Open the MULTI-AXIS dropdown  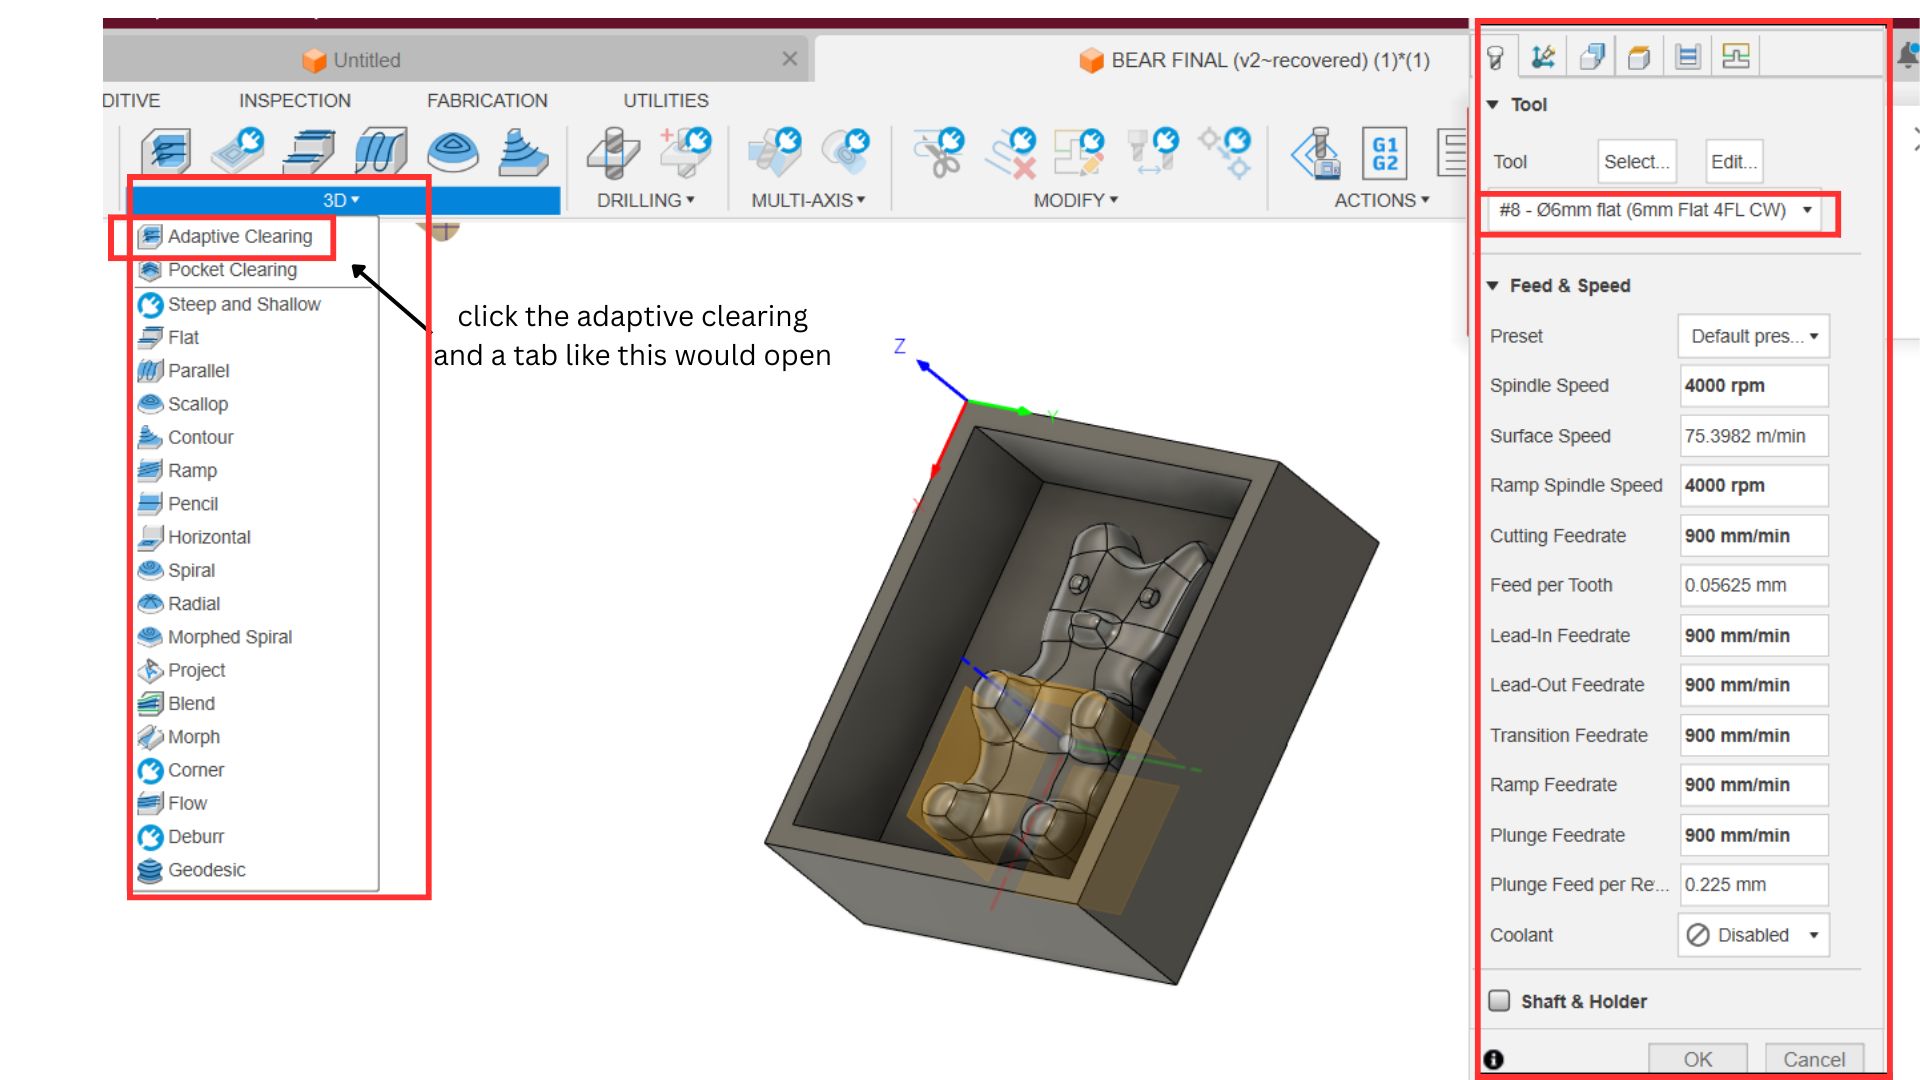pos(808,200)
